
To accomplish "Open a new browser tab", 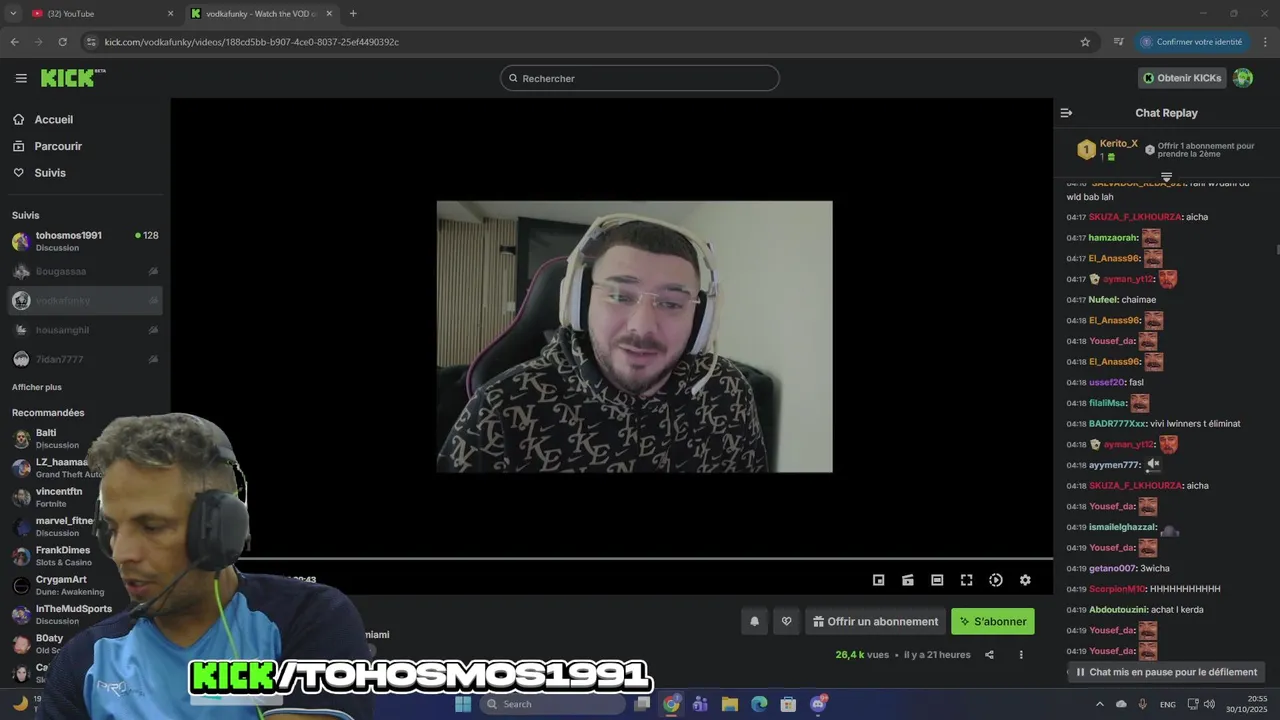I will click(353, 14).
